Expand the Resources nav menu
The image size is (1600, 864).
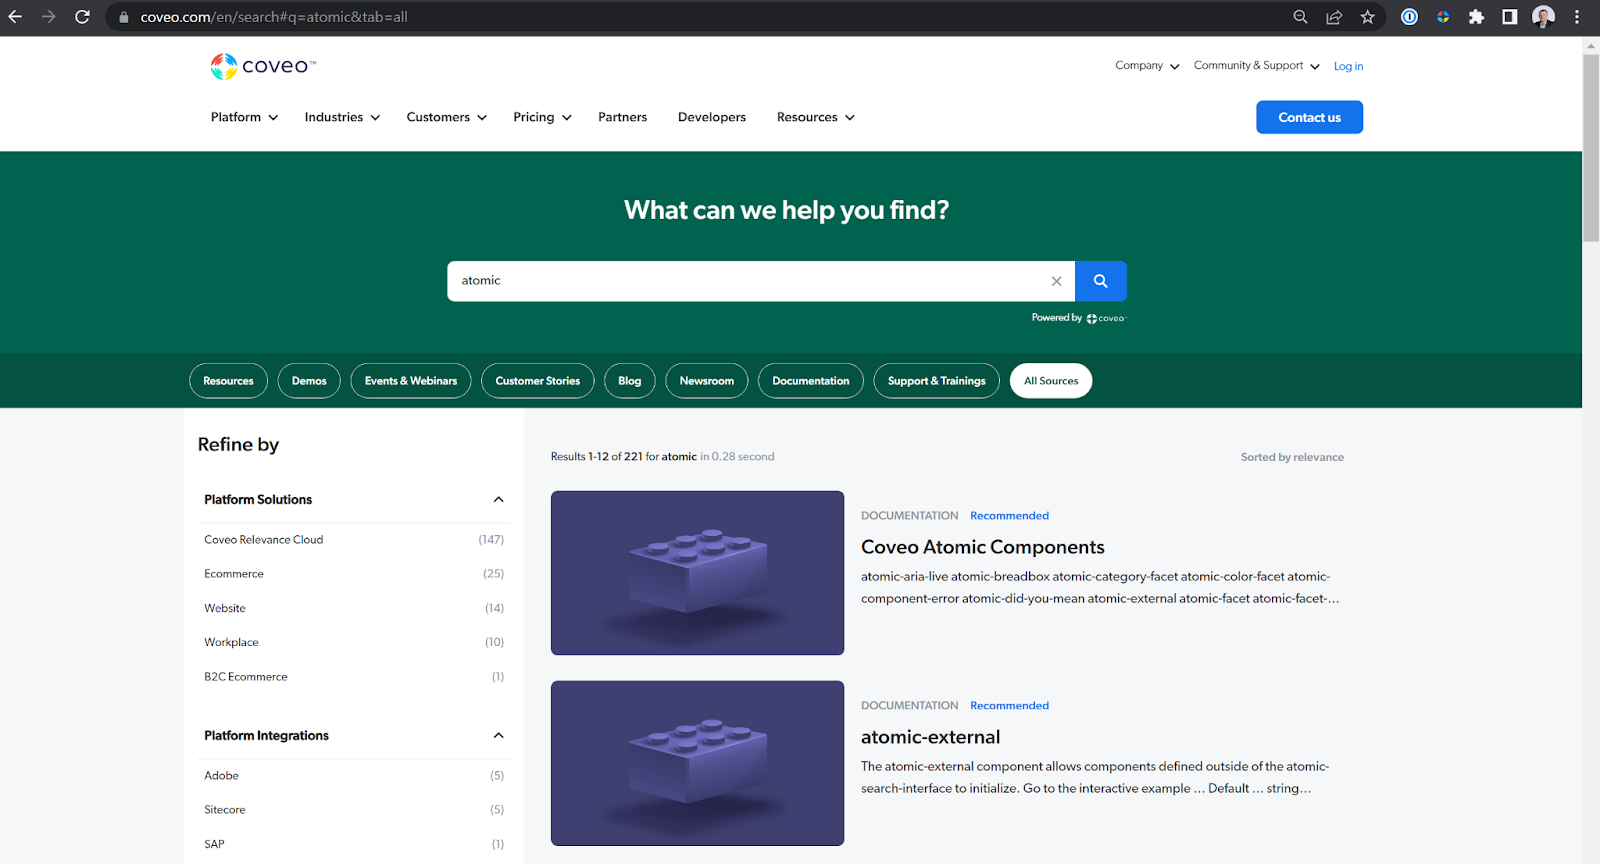coord(815,117)
